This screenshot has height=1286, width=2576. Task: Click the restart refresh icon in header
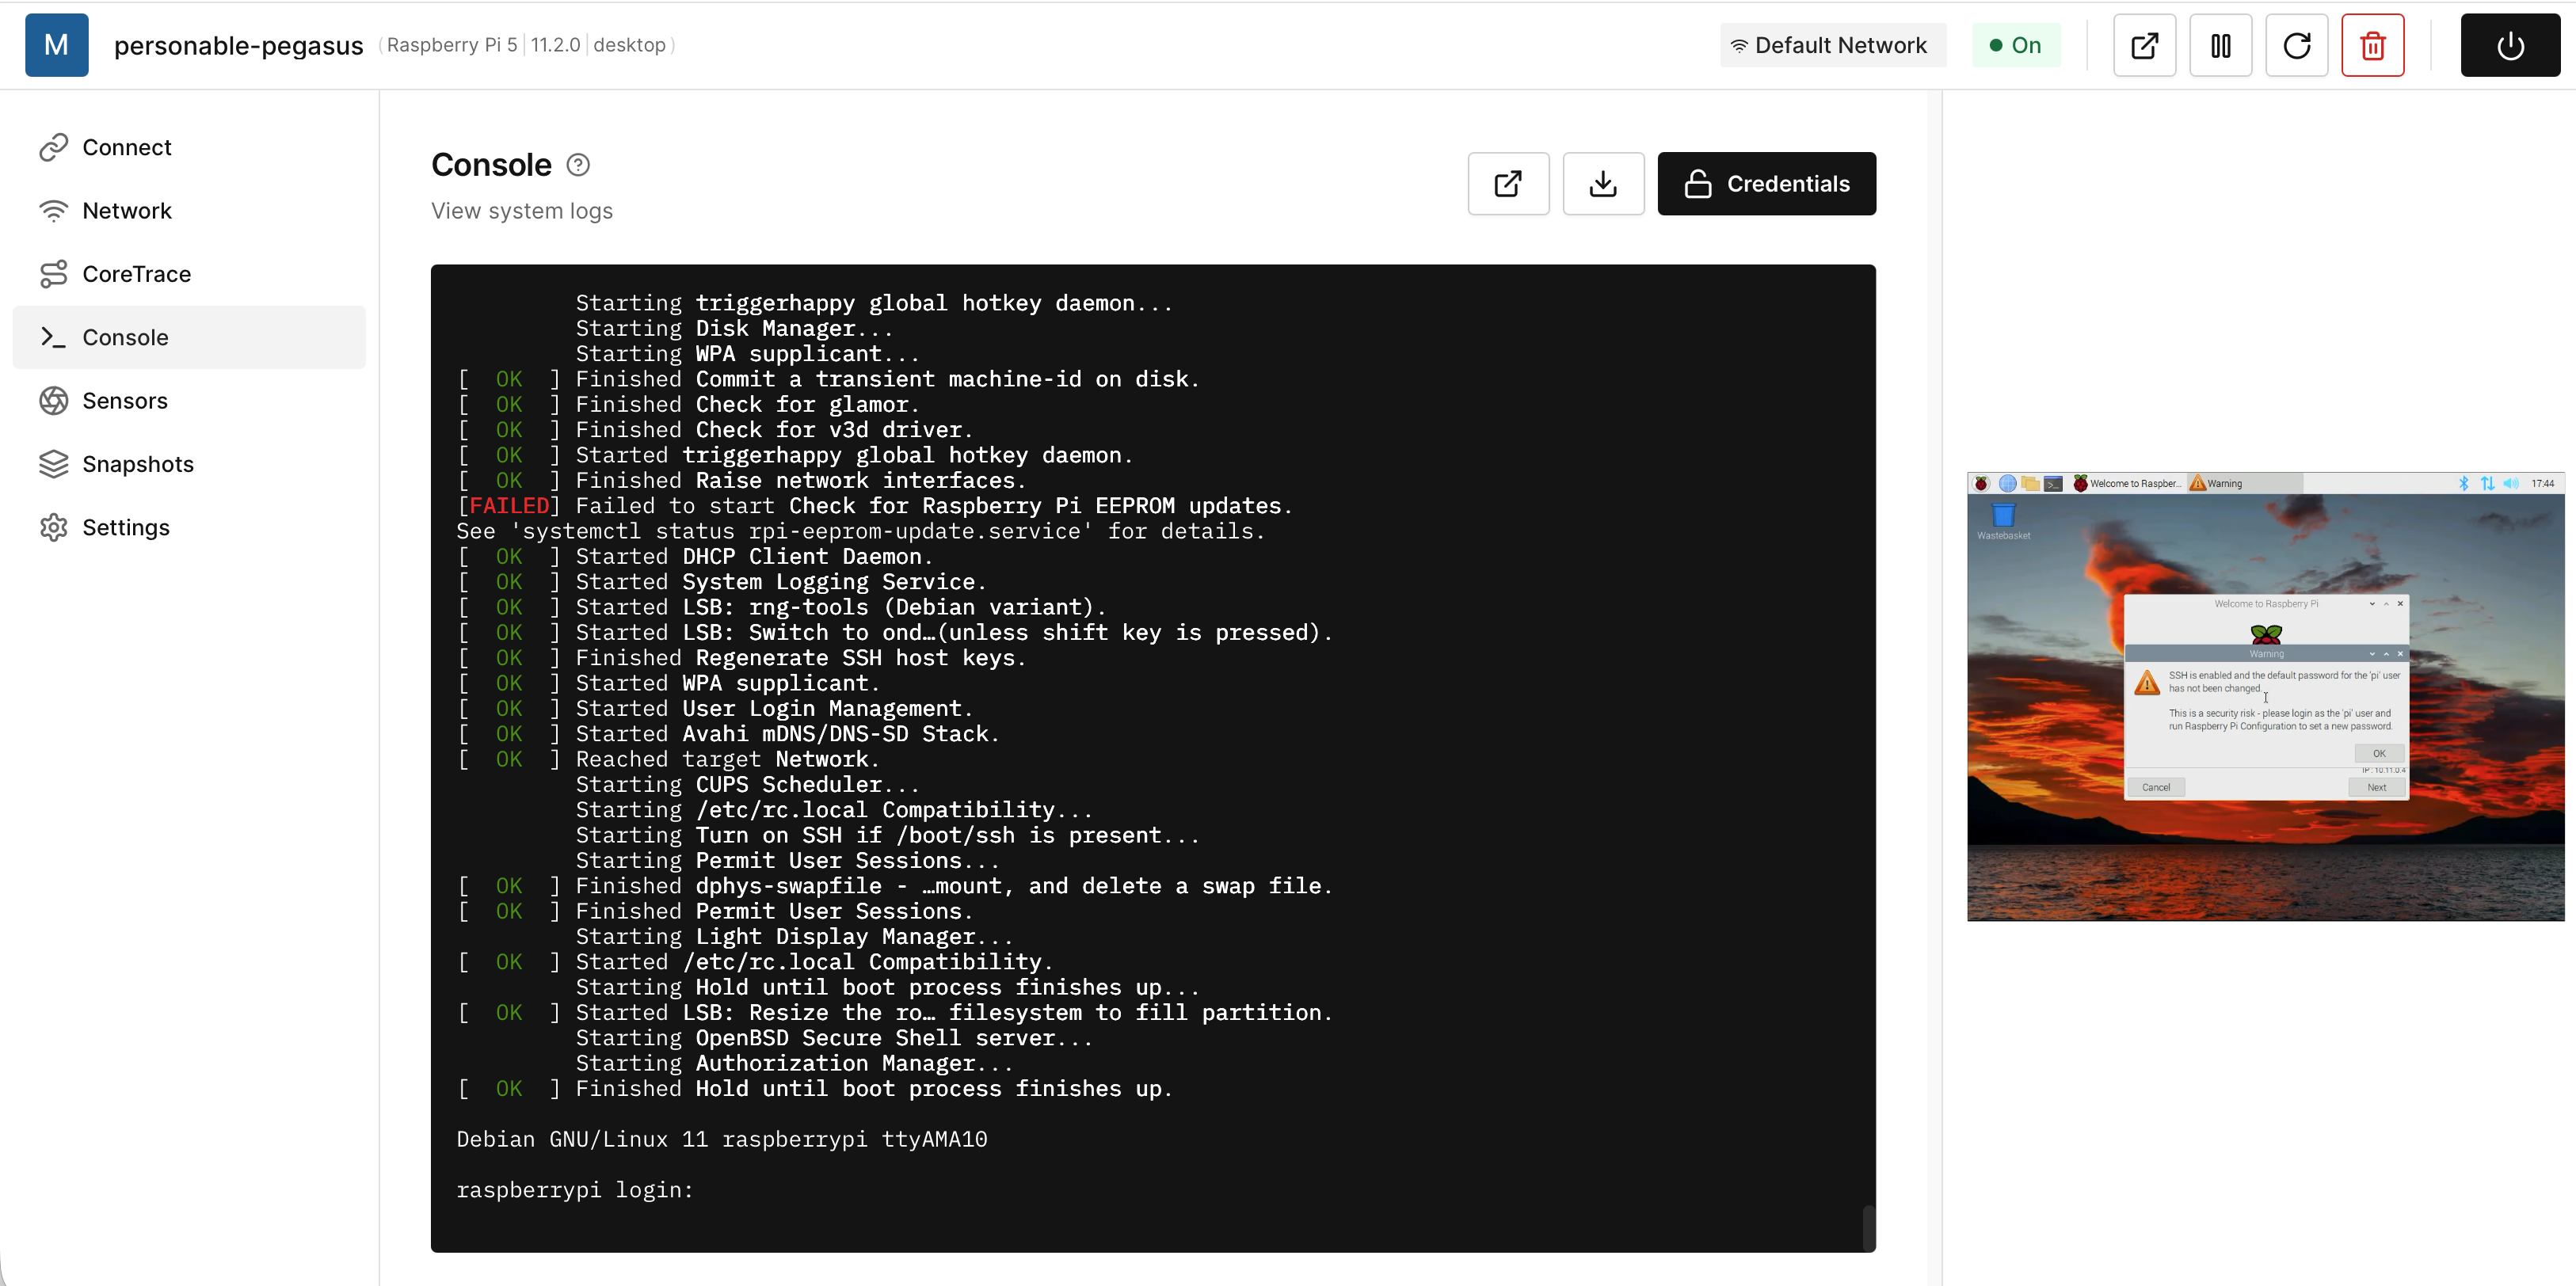pos(2296,45)
